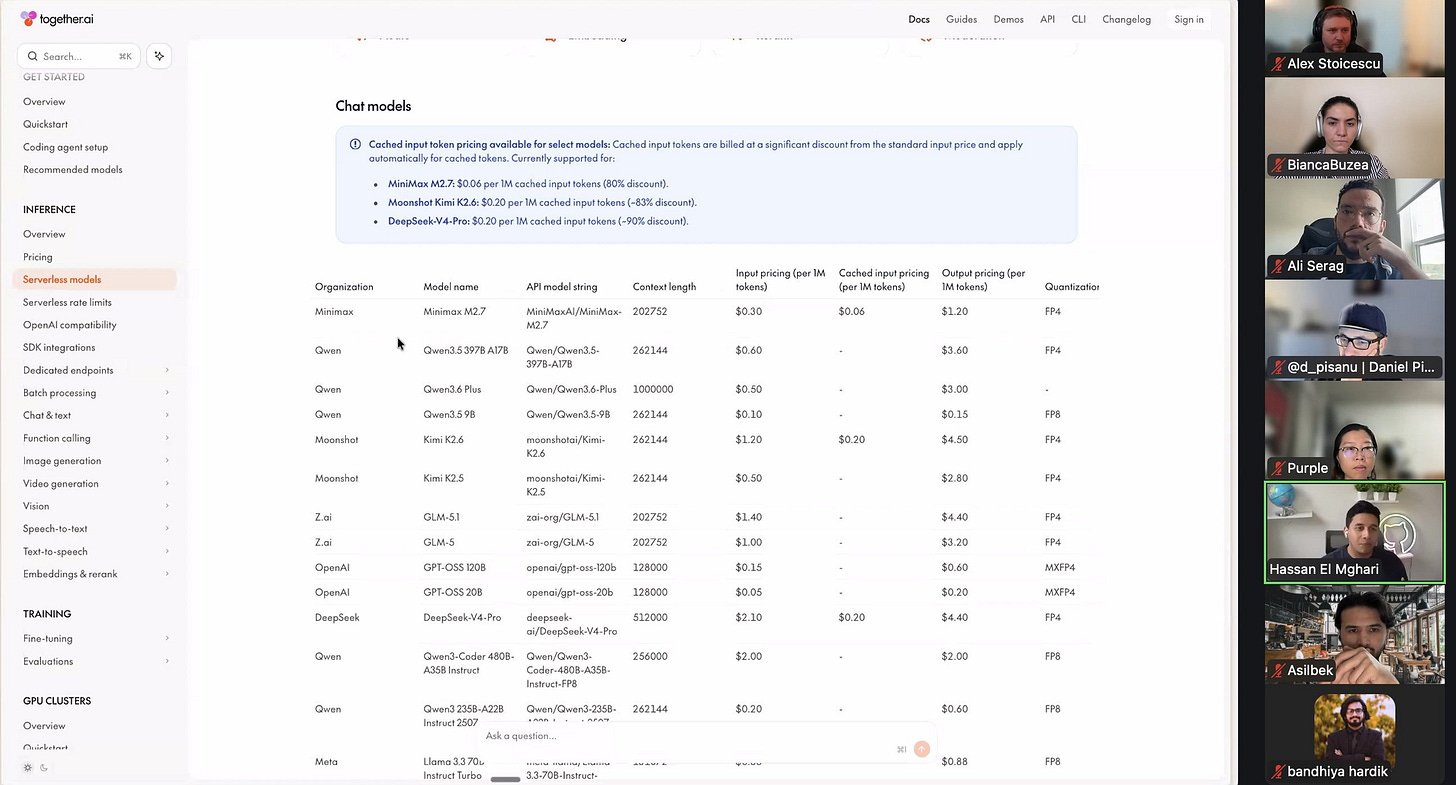The image size is (1456, 785).
Task: Open the Changelog tab in the top navigation
Action: pos(1126,19)
